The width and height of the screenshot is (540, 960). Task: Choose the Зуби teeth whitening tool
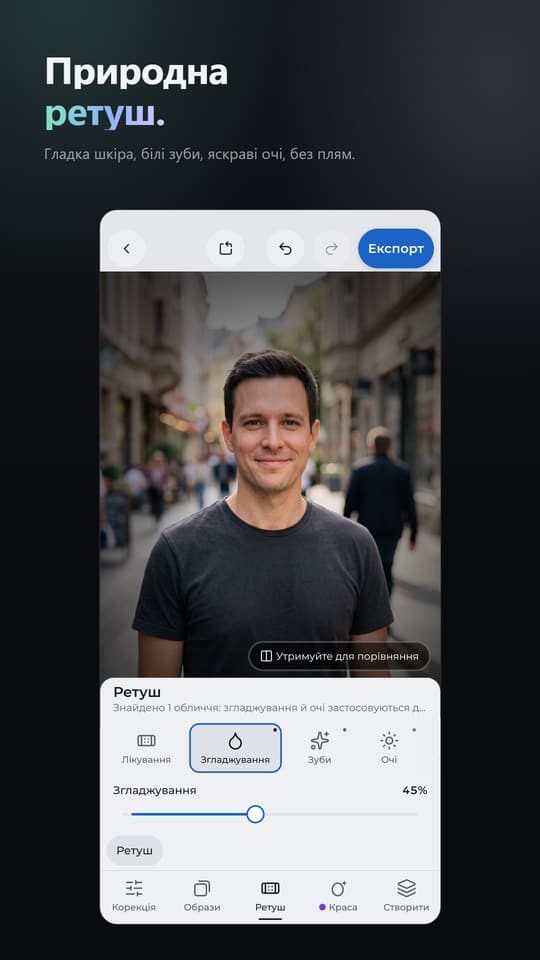320,748
